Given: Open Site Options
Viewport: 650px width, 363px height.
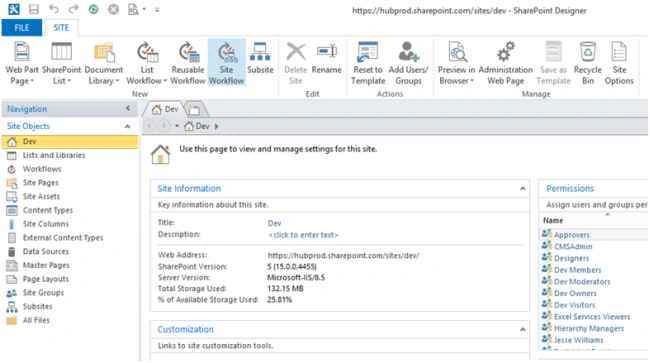Looking at the screenshot, I should pyautogui.click(x=619, y=63).
